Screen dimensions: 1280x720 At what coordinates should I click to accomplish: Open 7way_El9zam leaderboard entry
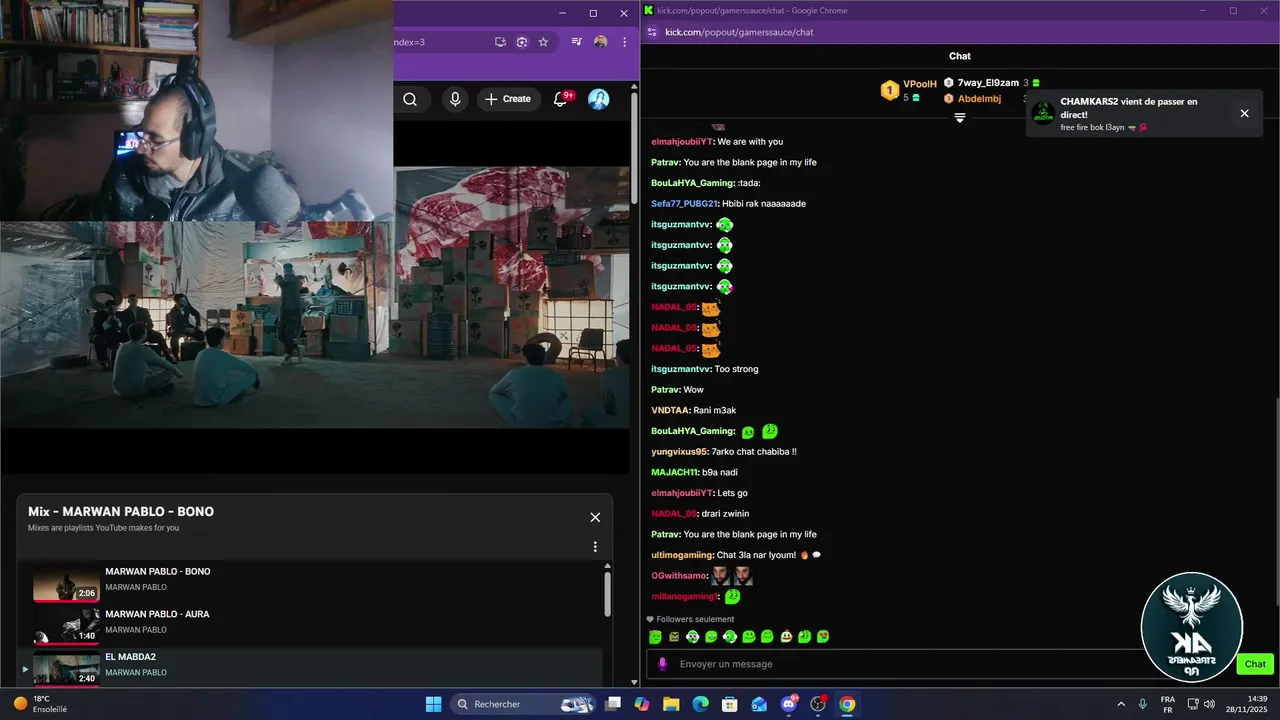[993, 83]
